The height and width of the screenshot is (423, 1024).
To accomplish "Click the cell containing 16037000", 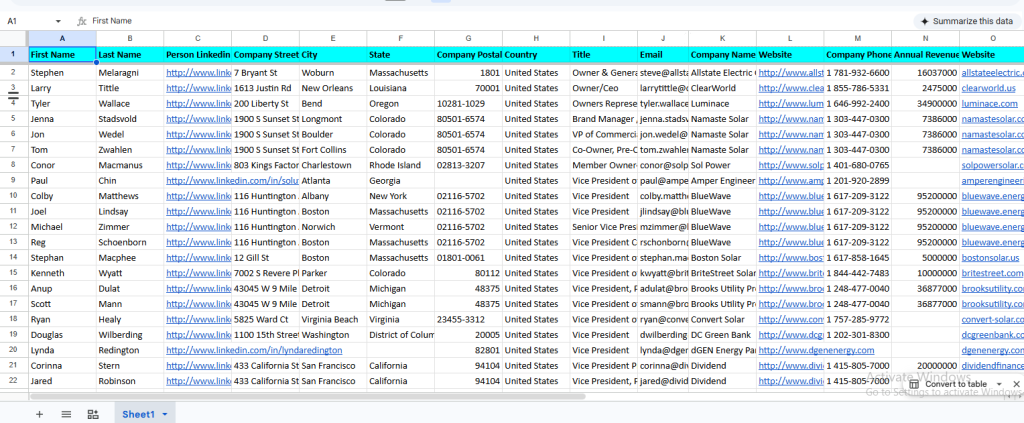I will [925, 72].
